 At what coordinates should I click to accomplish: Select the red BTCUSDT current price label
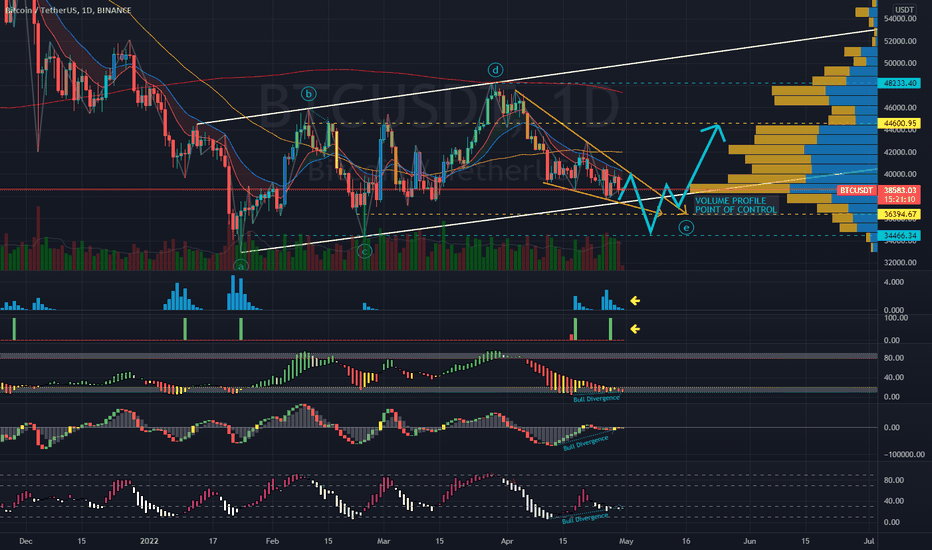[x=856, y=190]
